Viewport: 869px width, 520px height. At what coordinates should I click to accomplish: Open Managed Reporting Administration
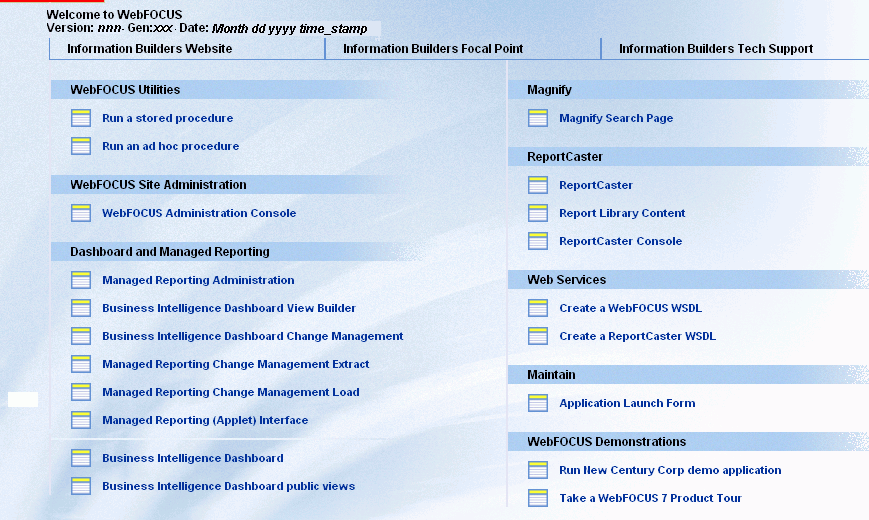coord(198,280)
